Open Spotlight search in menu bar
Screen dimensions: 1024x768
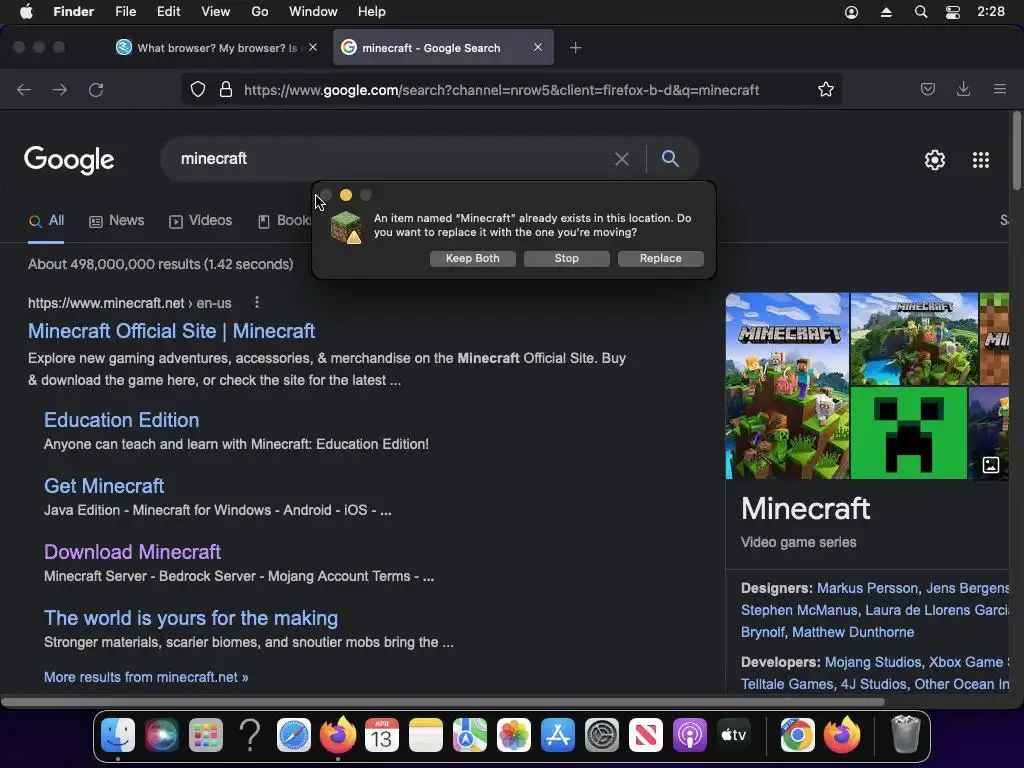[921, 12]
